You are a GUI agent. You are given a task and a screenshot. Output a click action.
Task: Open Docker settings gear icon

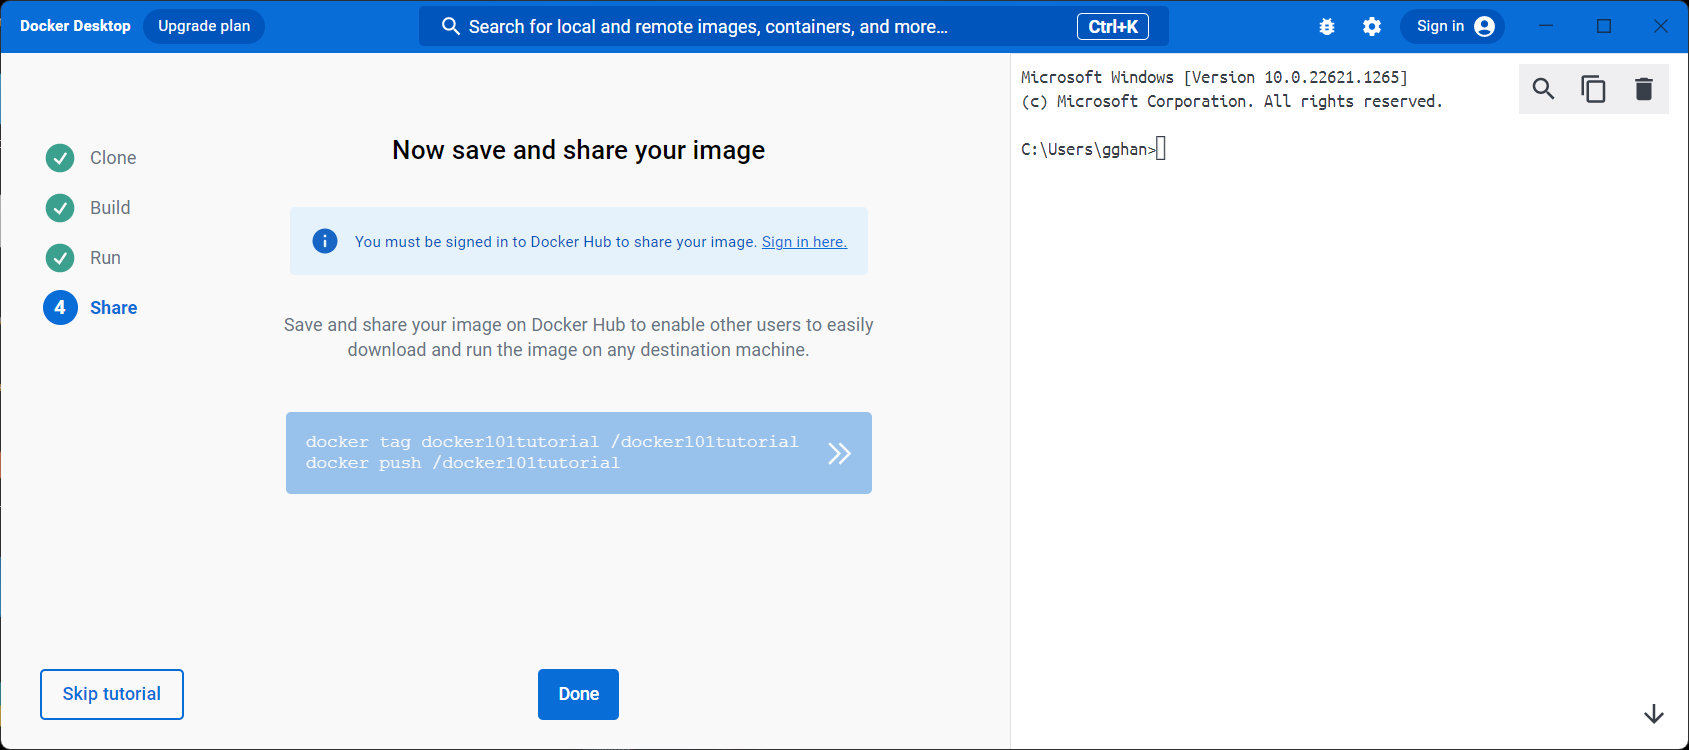[1372, 27]
